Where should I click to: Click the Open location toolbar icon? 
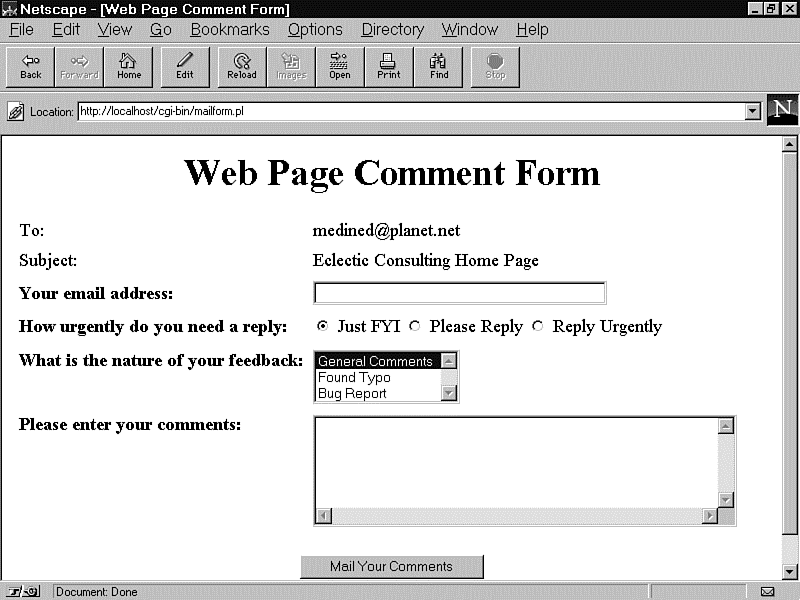point(340,66)
